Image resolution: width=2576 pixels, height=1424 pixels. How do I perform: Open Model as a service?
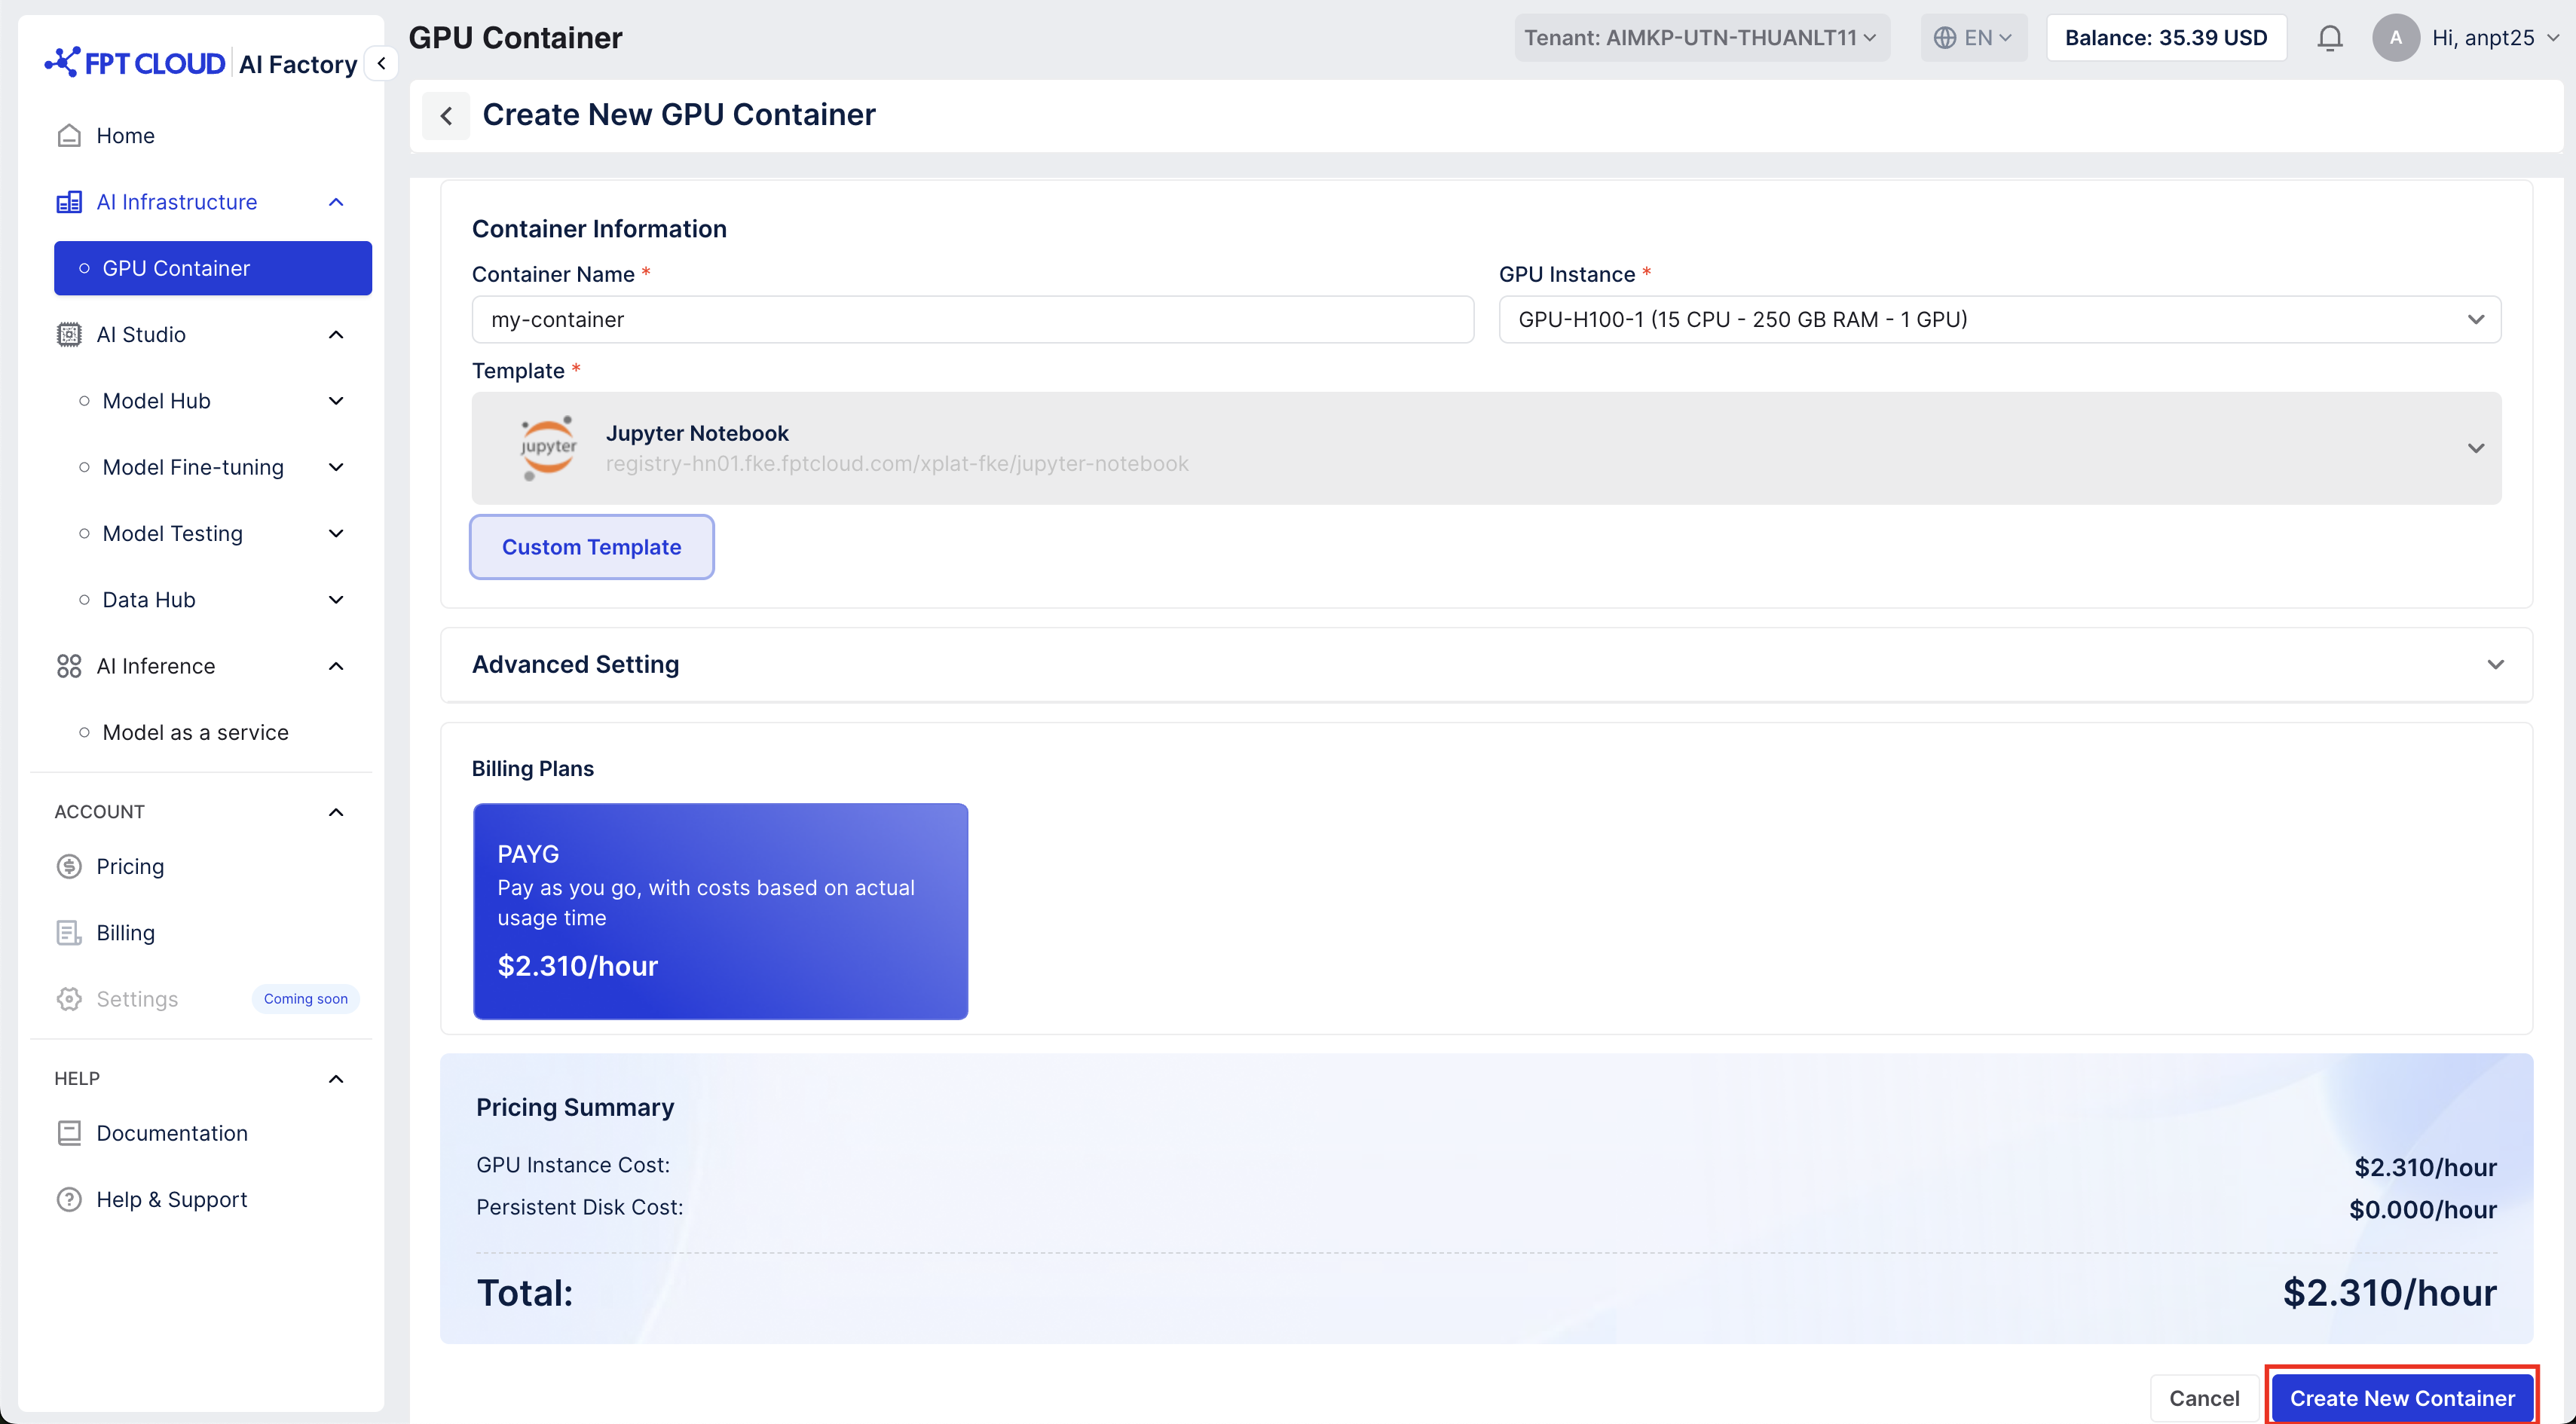coord(196,733)
